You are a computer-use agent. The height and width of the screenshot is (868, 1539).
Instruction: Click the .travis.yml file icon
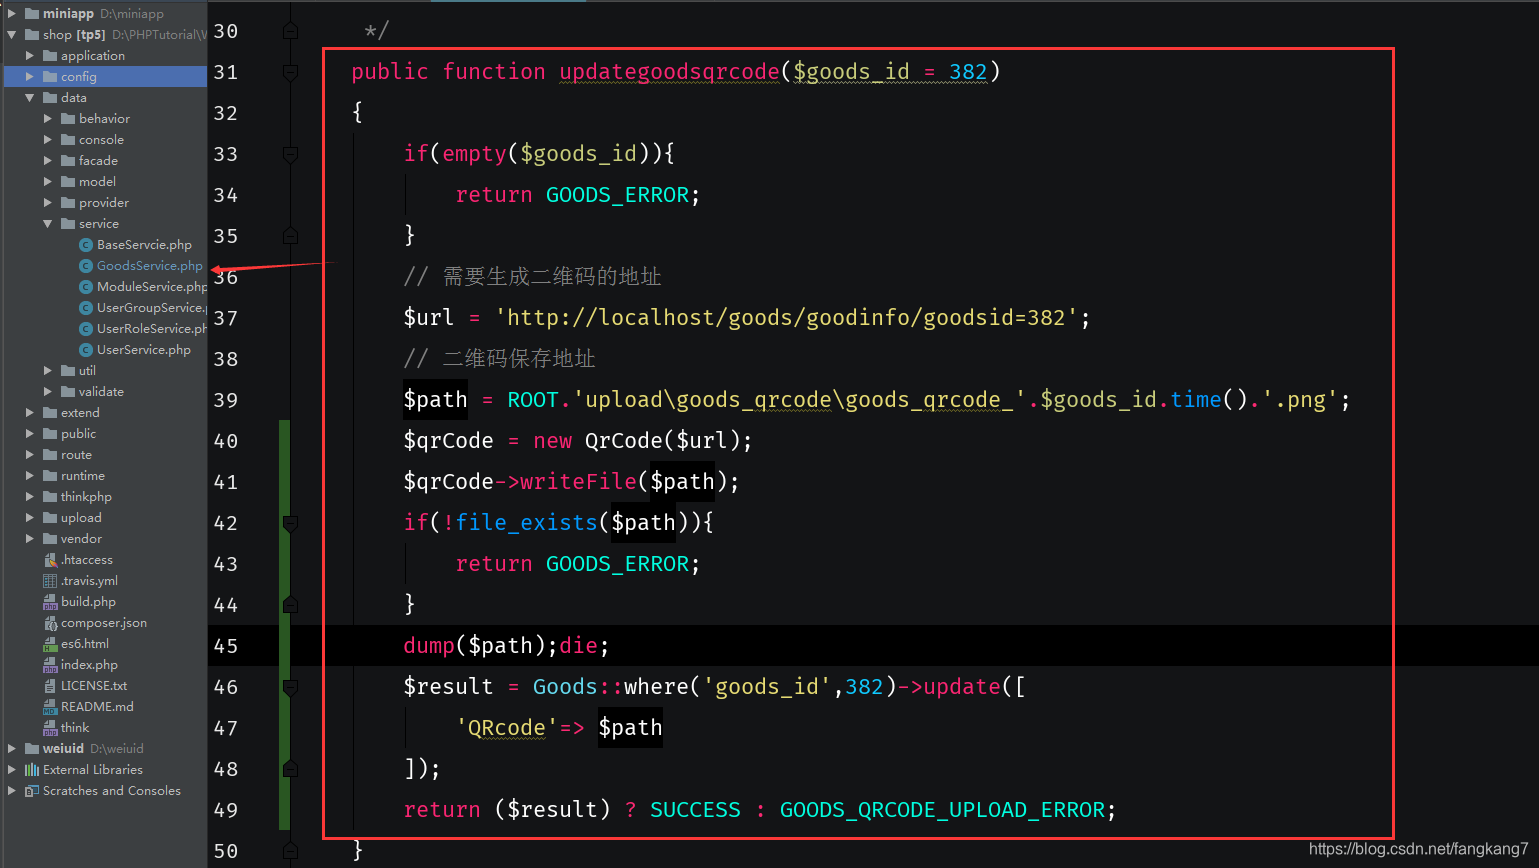click(50, 581)
